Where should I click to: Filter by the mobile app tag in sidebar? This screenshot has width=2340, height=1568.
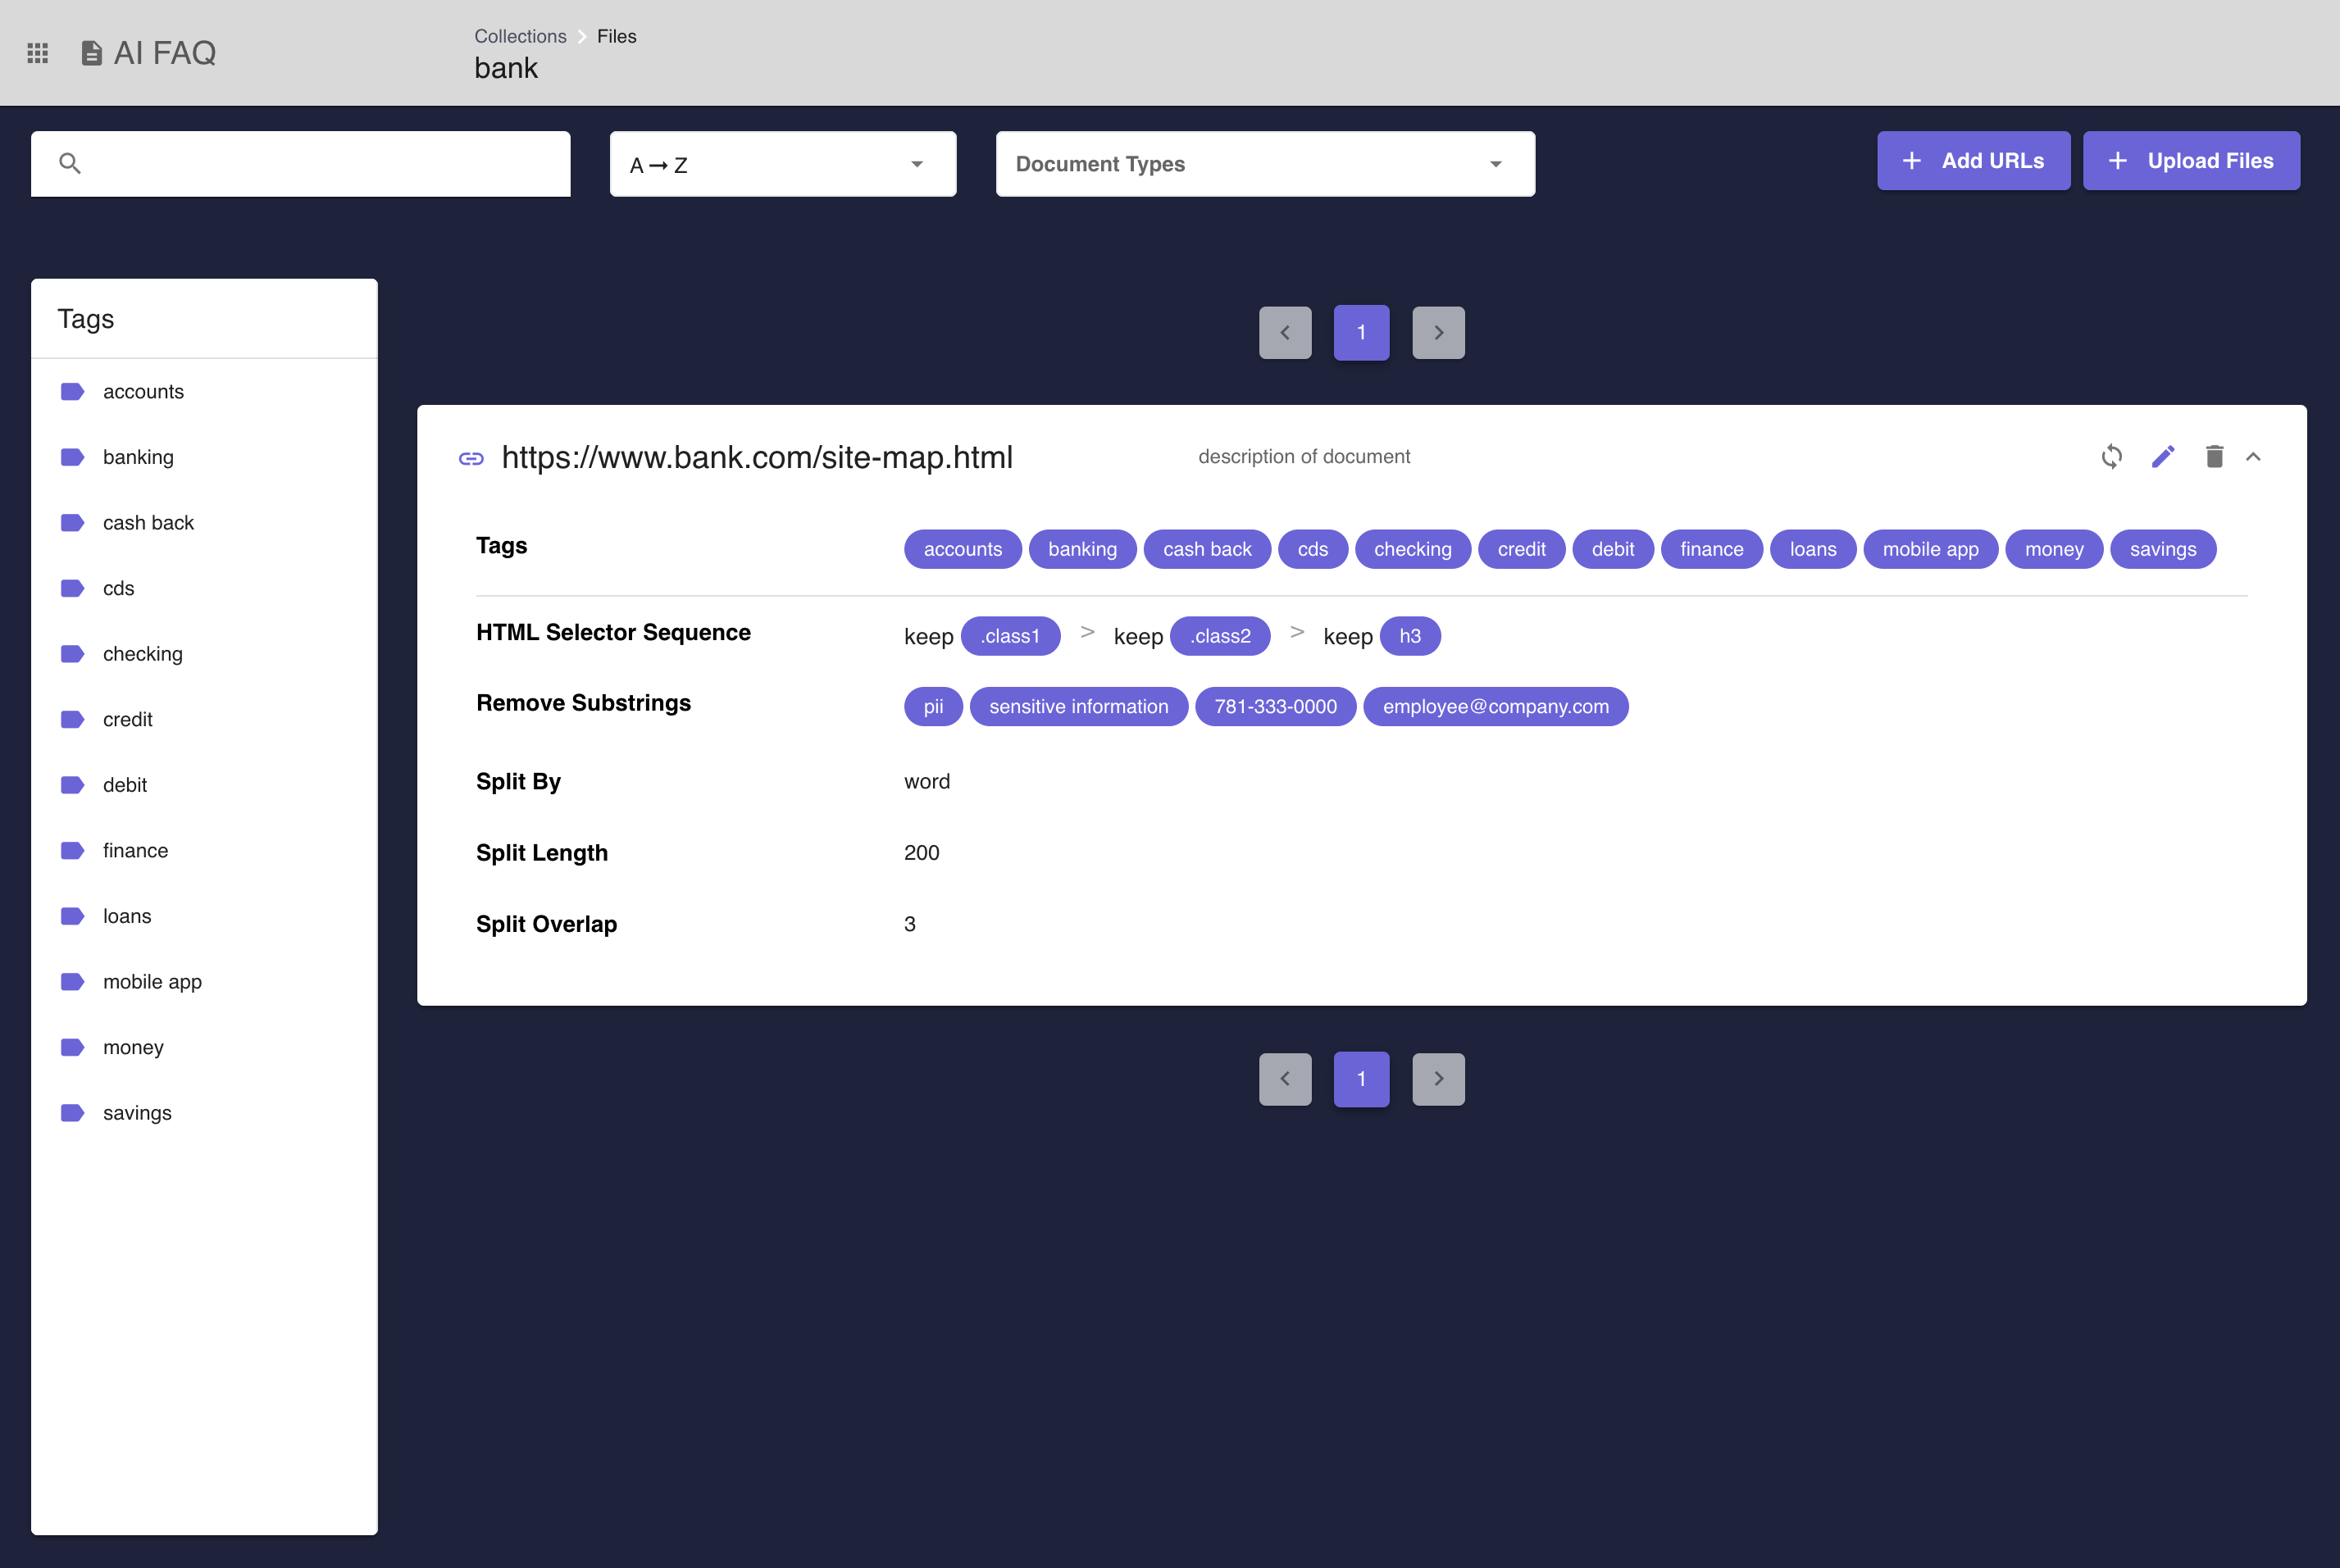coord(204,982)
